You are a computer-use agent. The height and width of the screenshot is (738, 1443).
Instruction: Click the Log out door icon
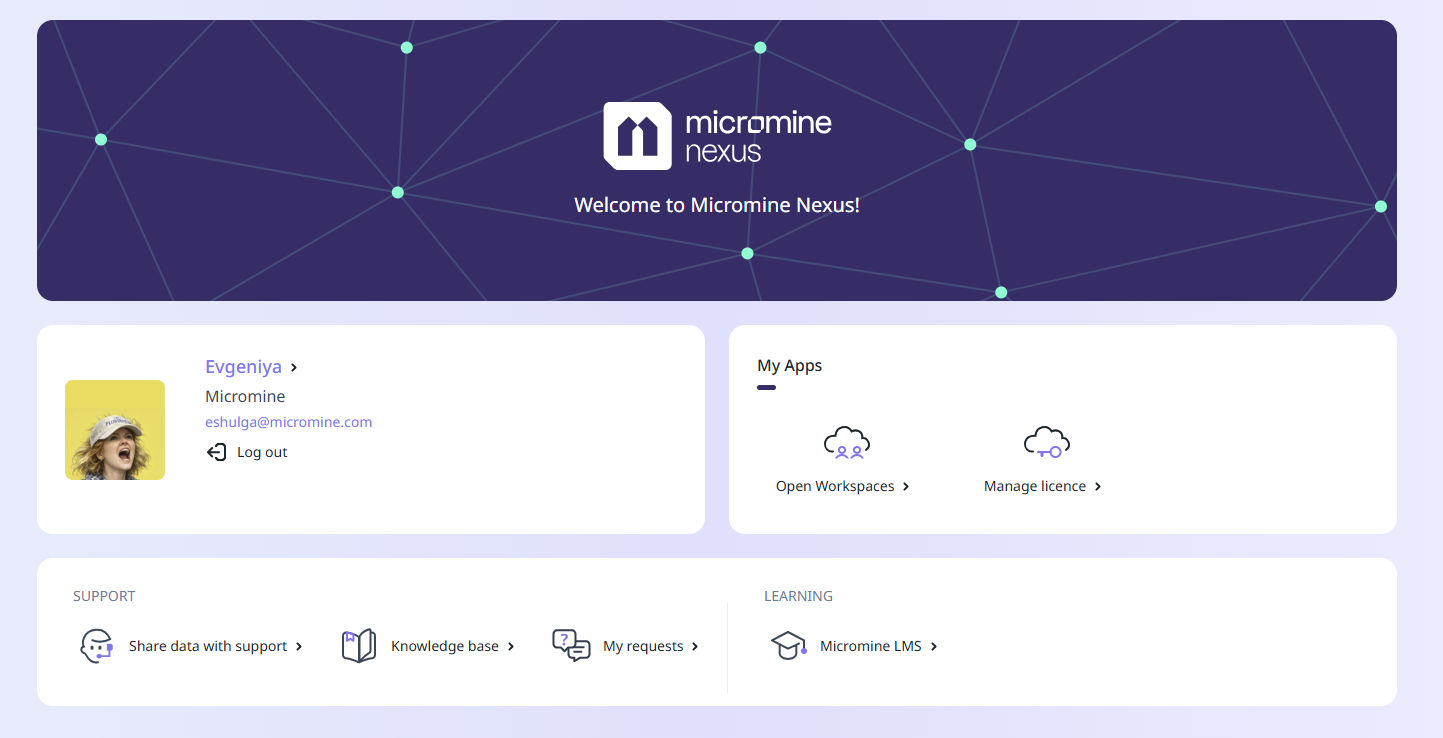[216, 453]
